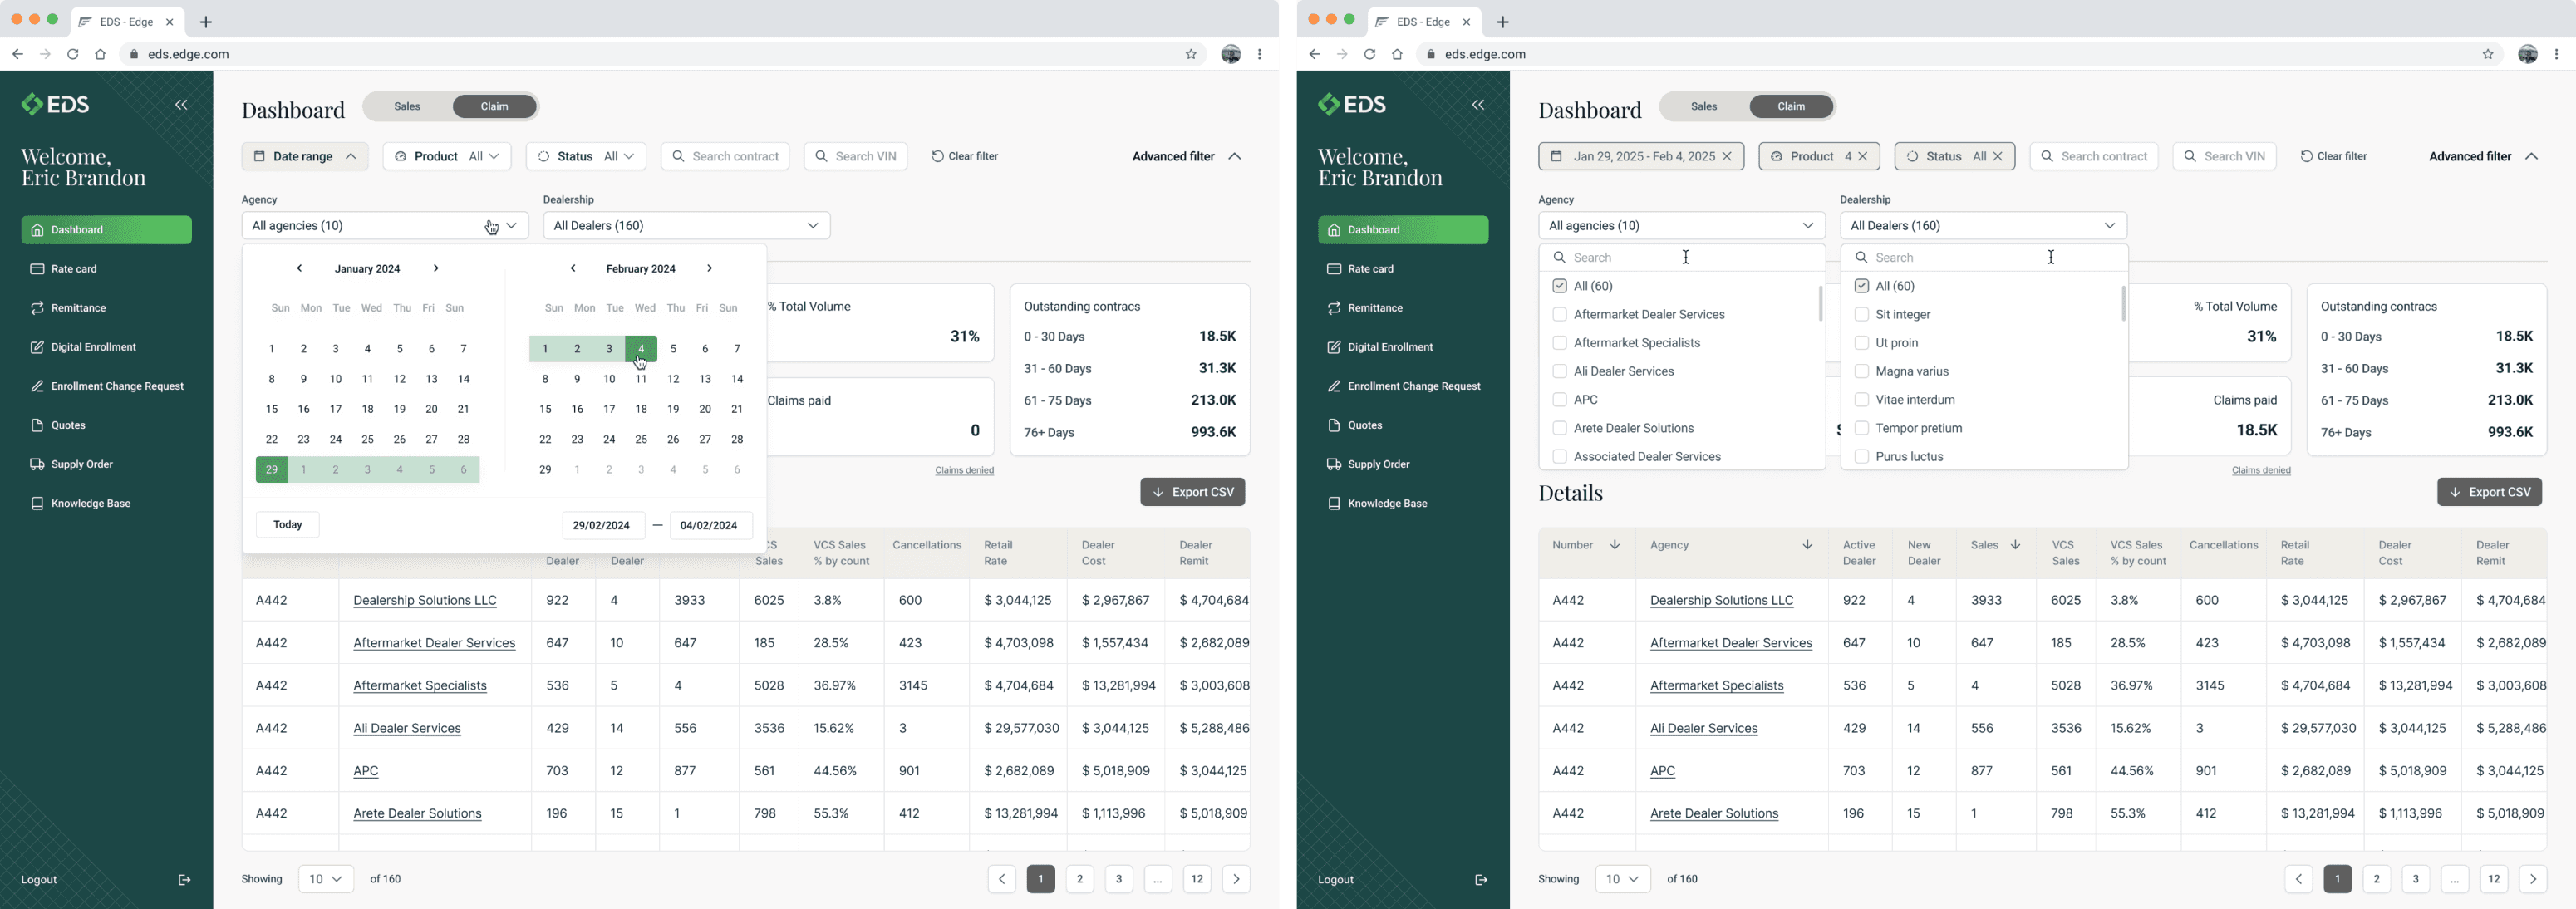Clear the Product 4 filter chip X
2576x909 pixels.
click(x=1863, y=156)
